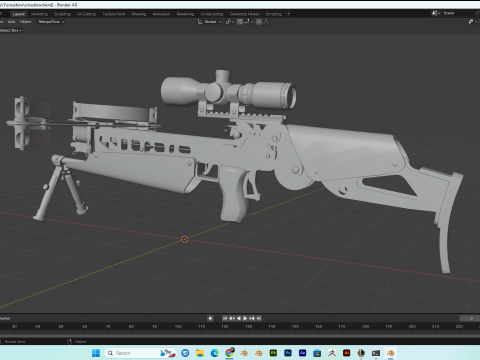Play animation in reverse

tap(239, 318)
